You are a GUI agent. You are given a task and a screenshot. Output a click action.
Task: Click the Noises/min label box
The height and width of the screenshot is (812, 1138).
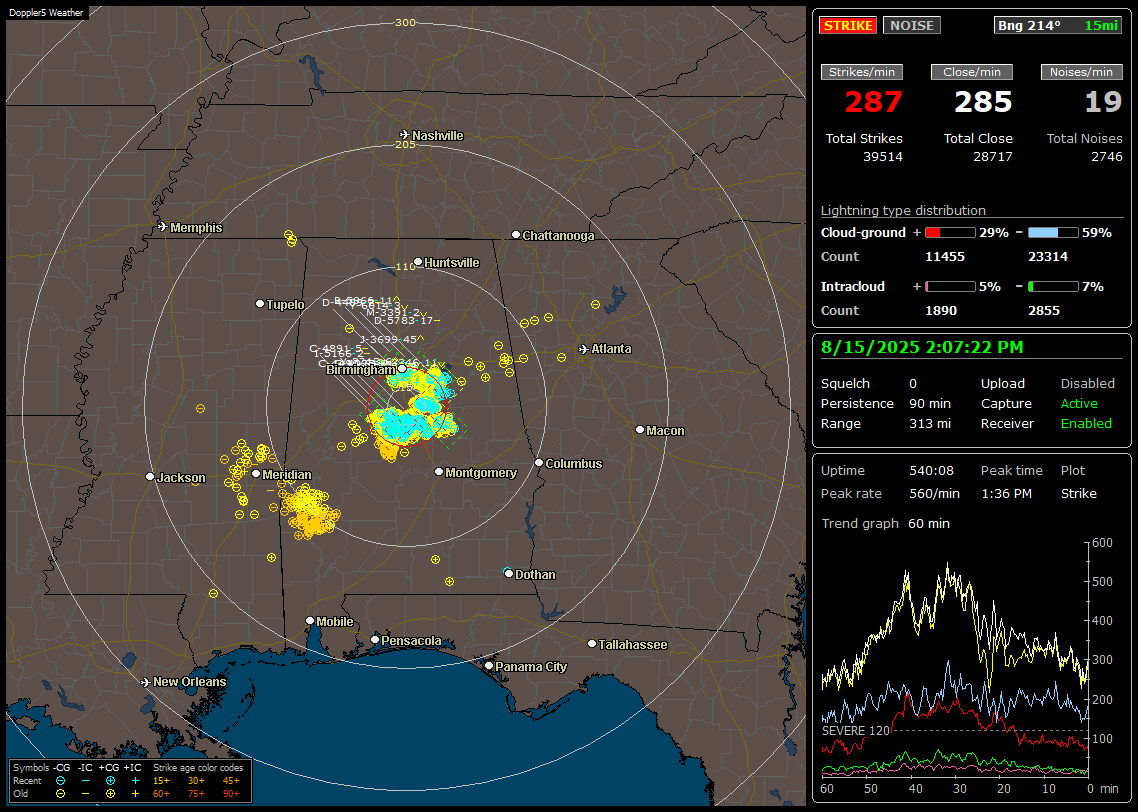pos(1081,72)
